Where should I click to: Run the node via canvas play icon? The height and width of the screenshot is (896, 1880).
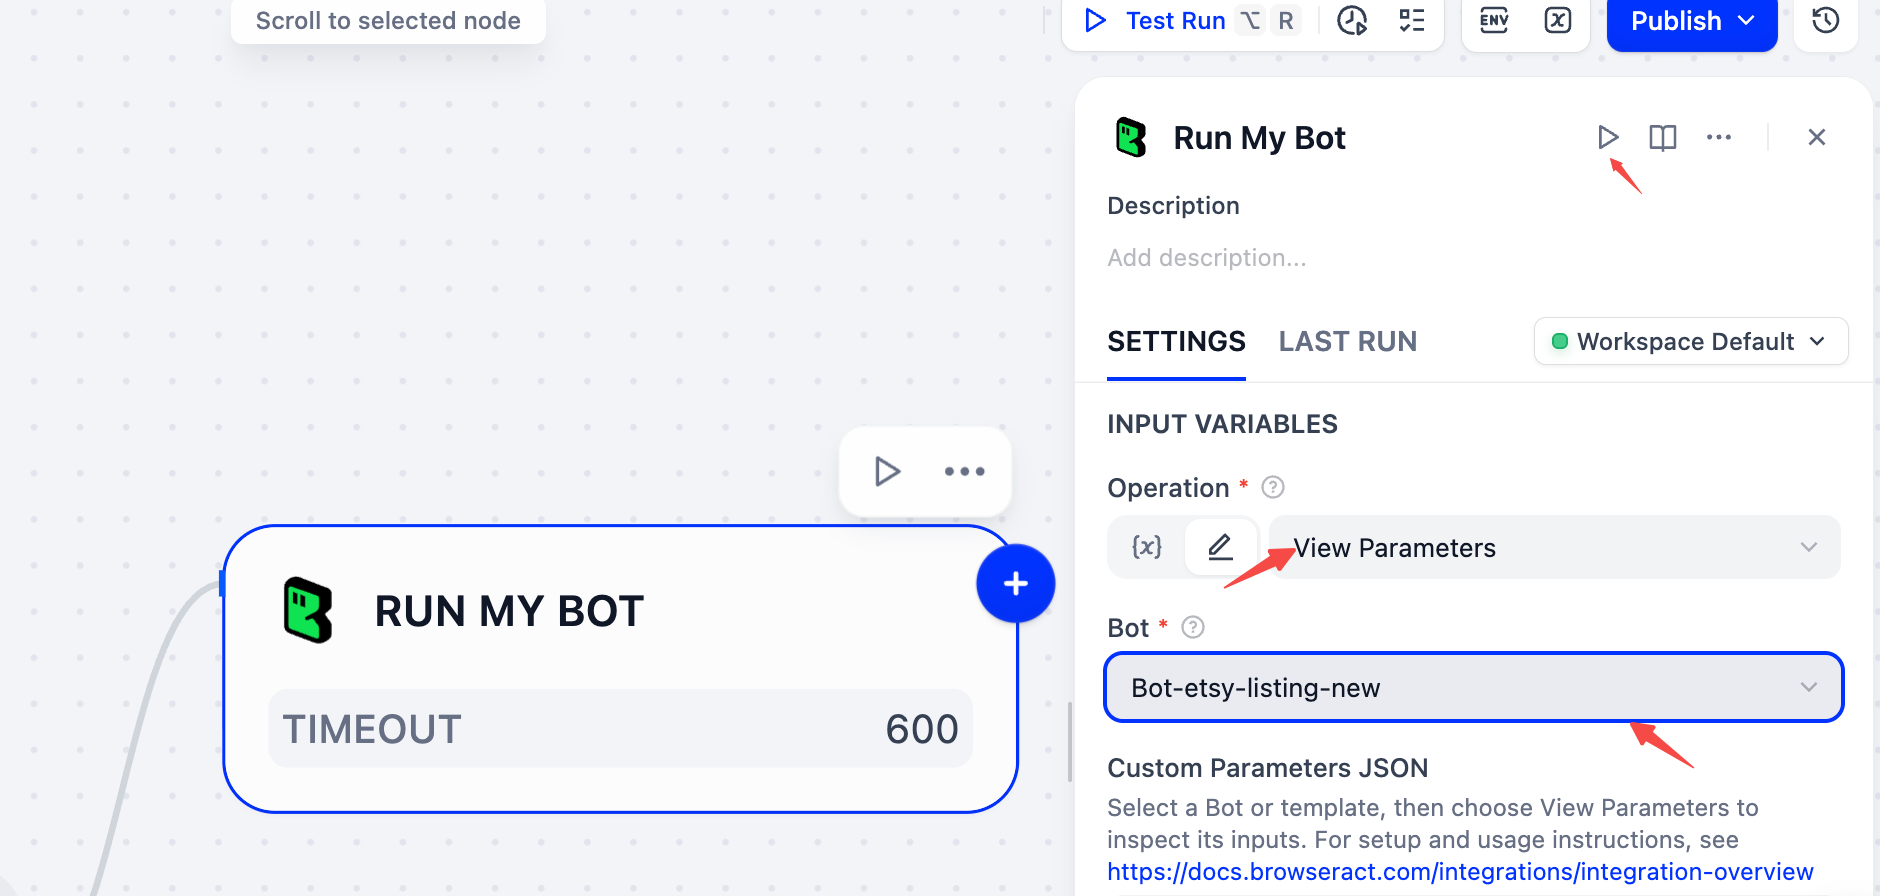[x=887, y=471]
